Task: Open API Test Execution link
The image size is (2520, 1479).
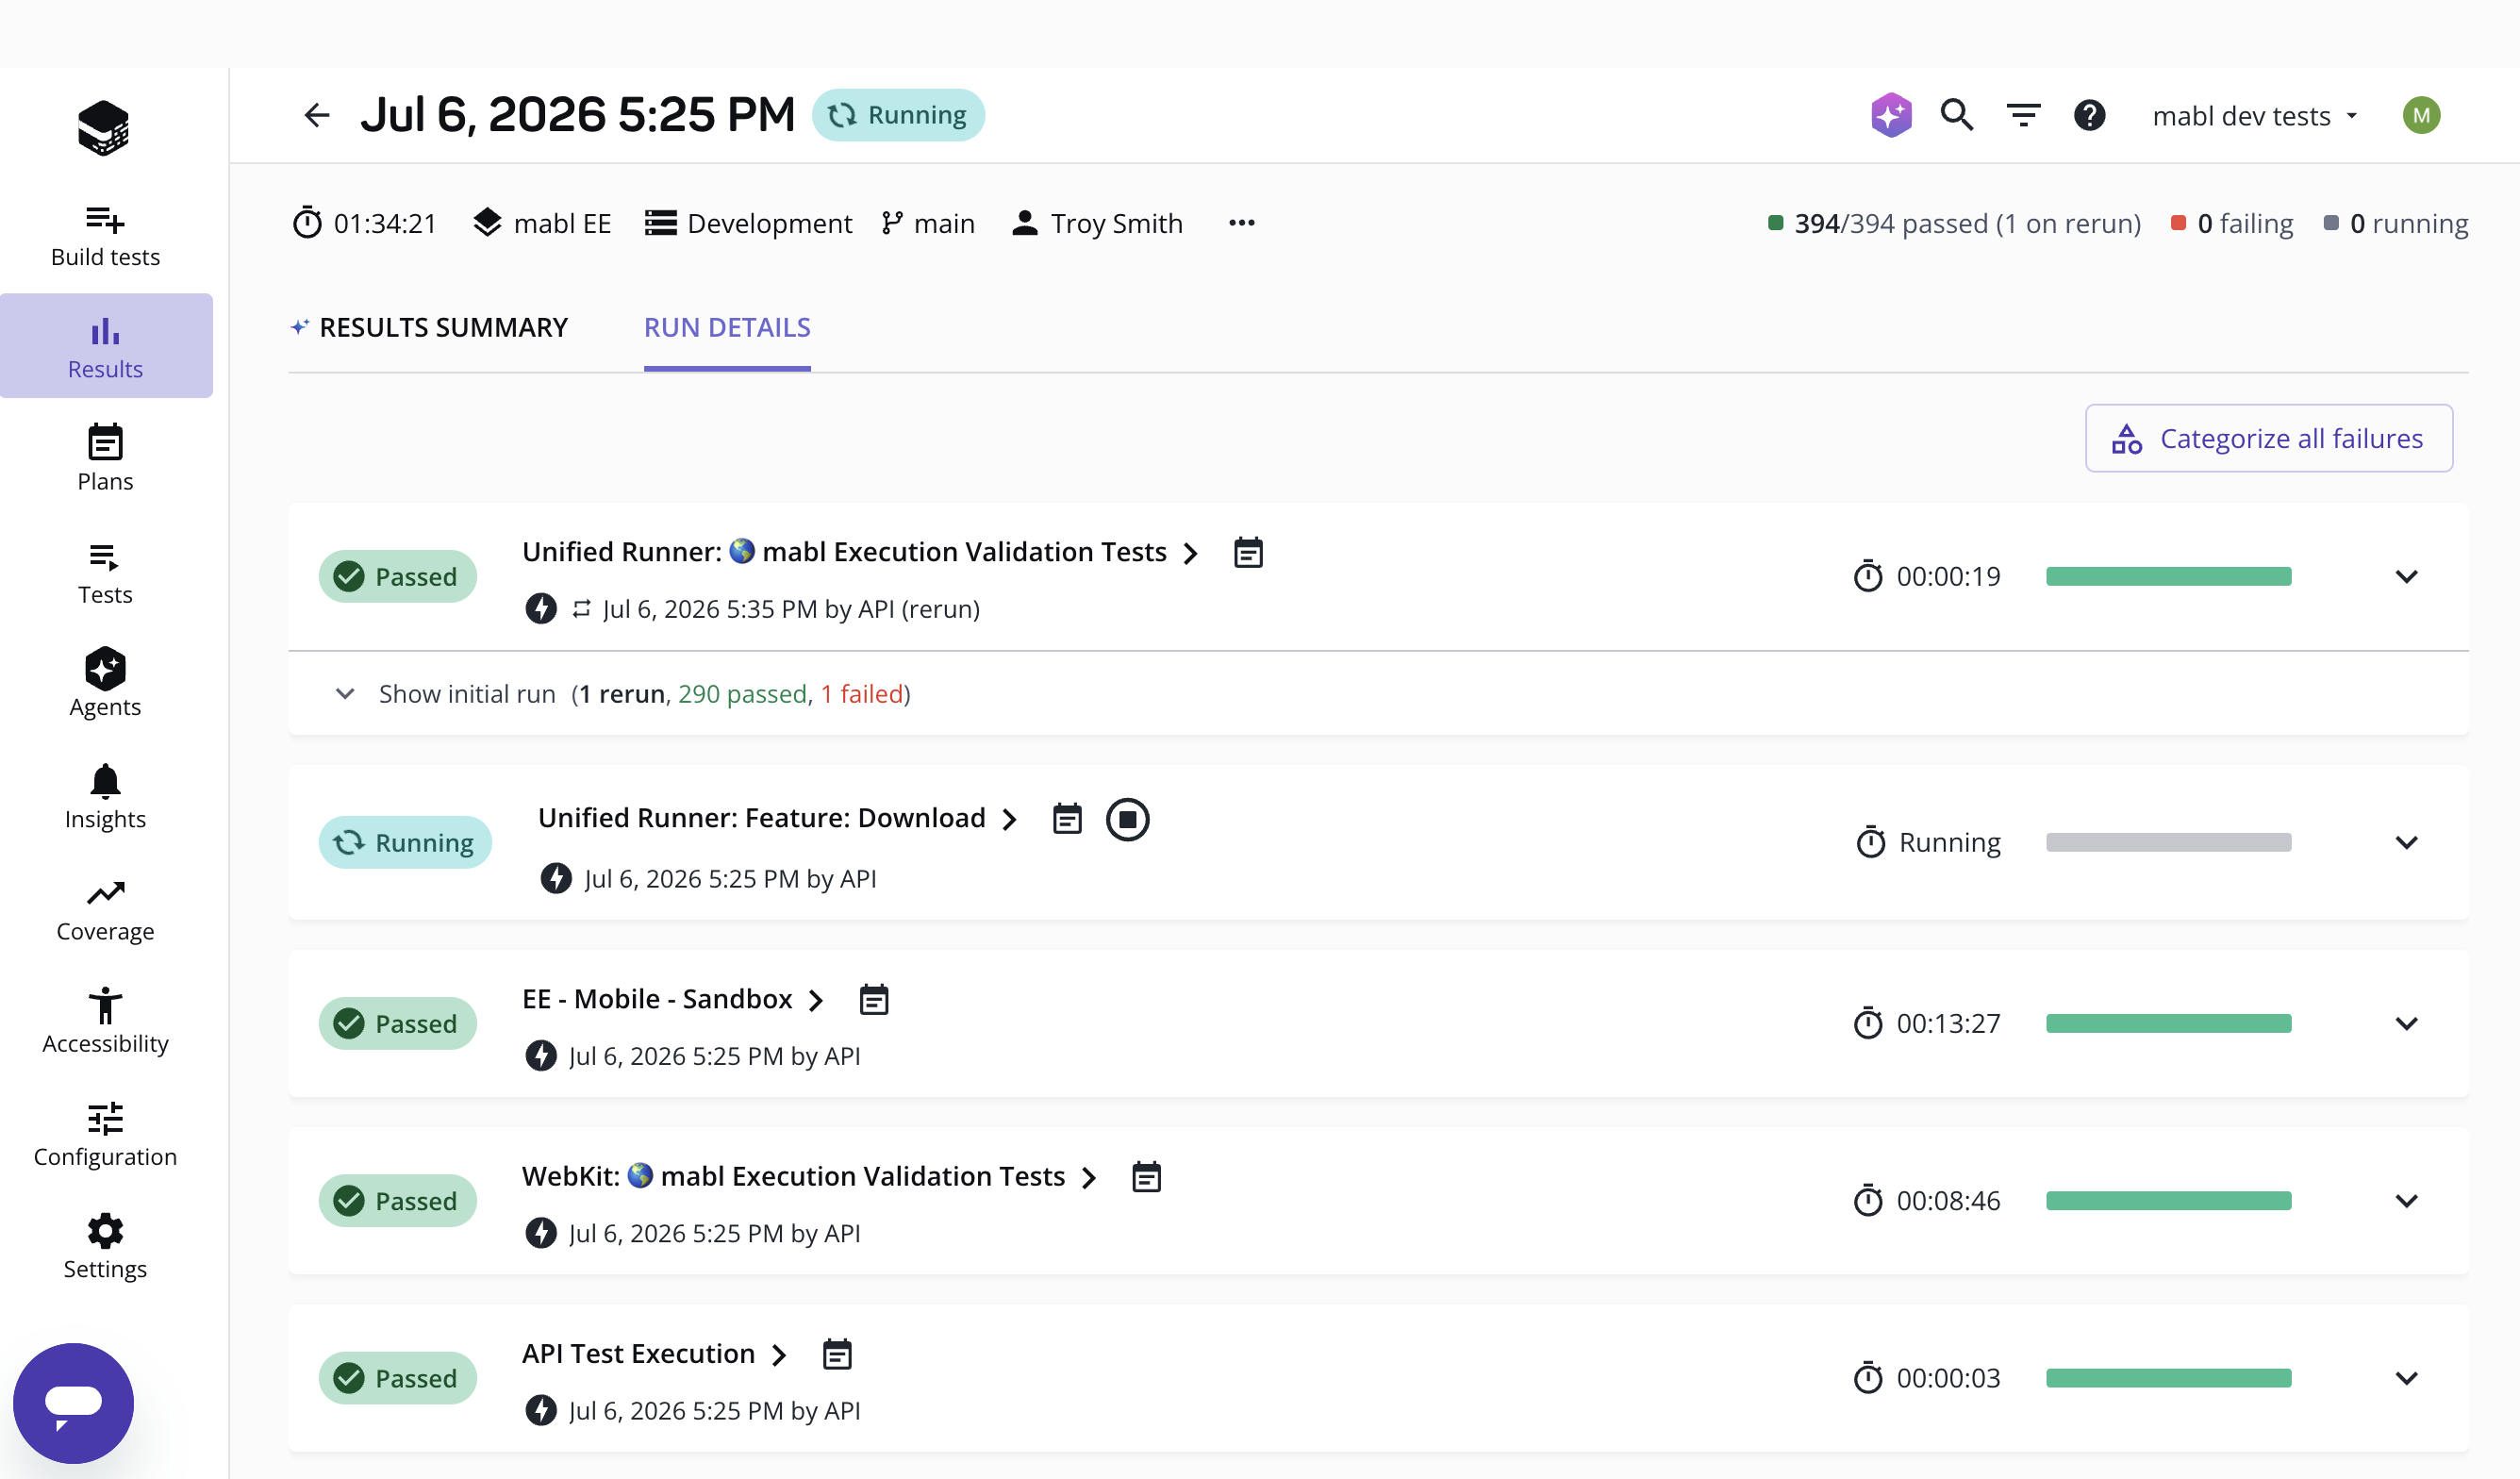Action: [654, 1353]
